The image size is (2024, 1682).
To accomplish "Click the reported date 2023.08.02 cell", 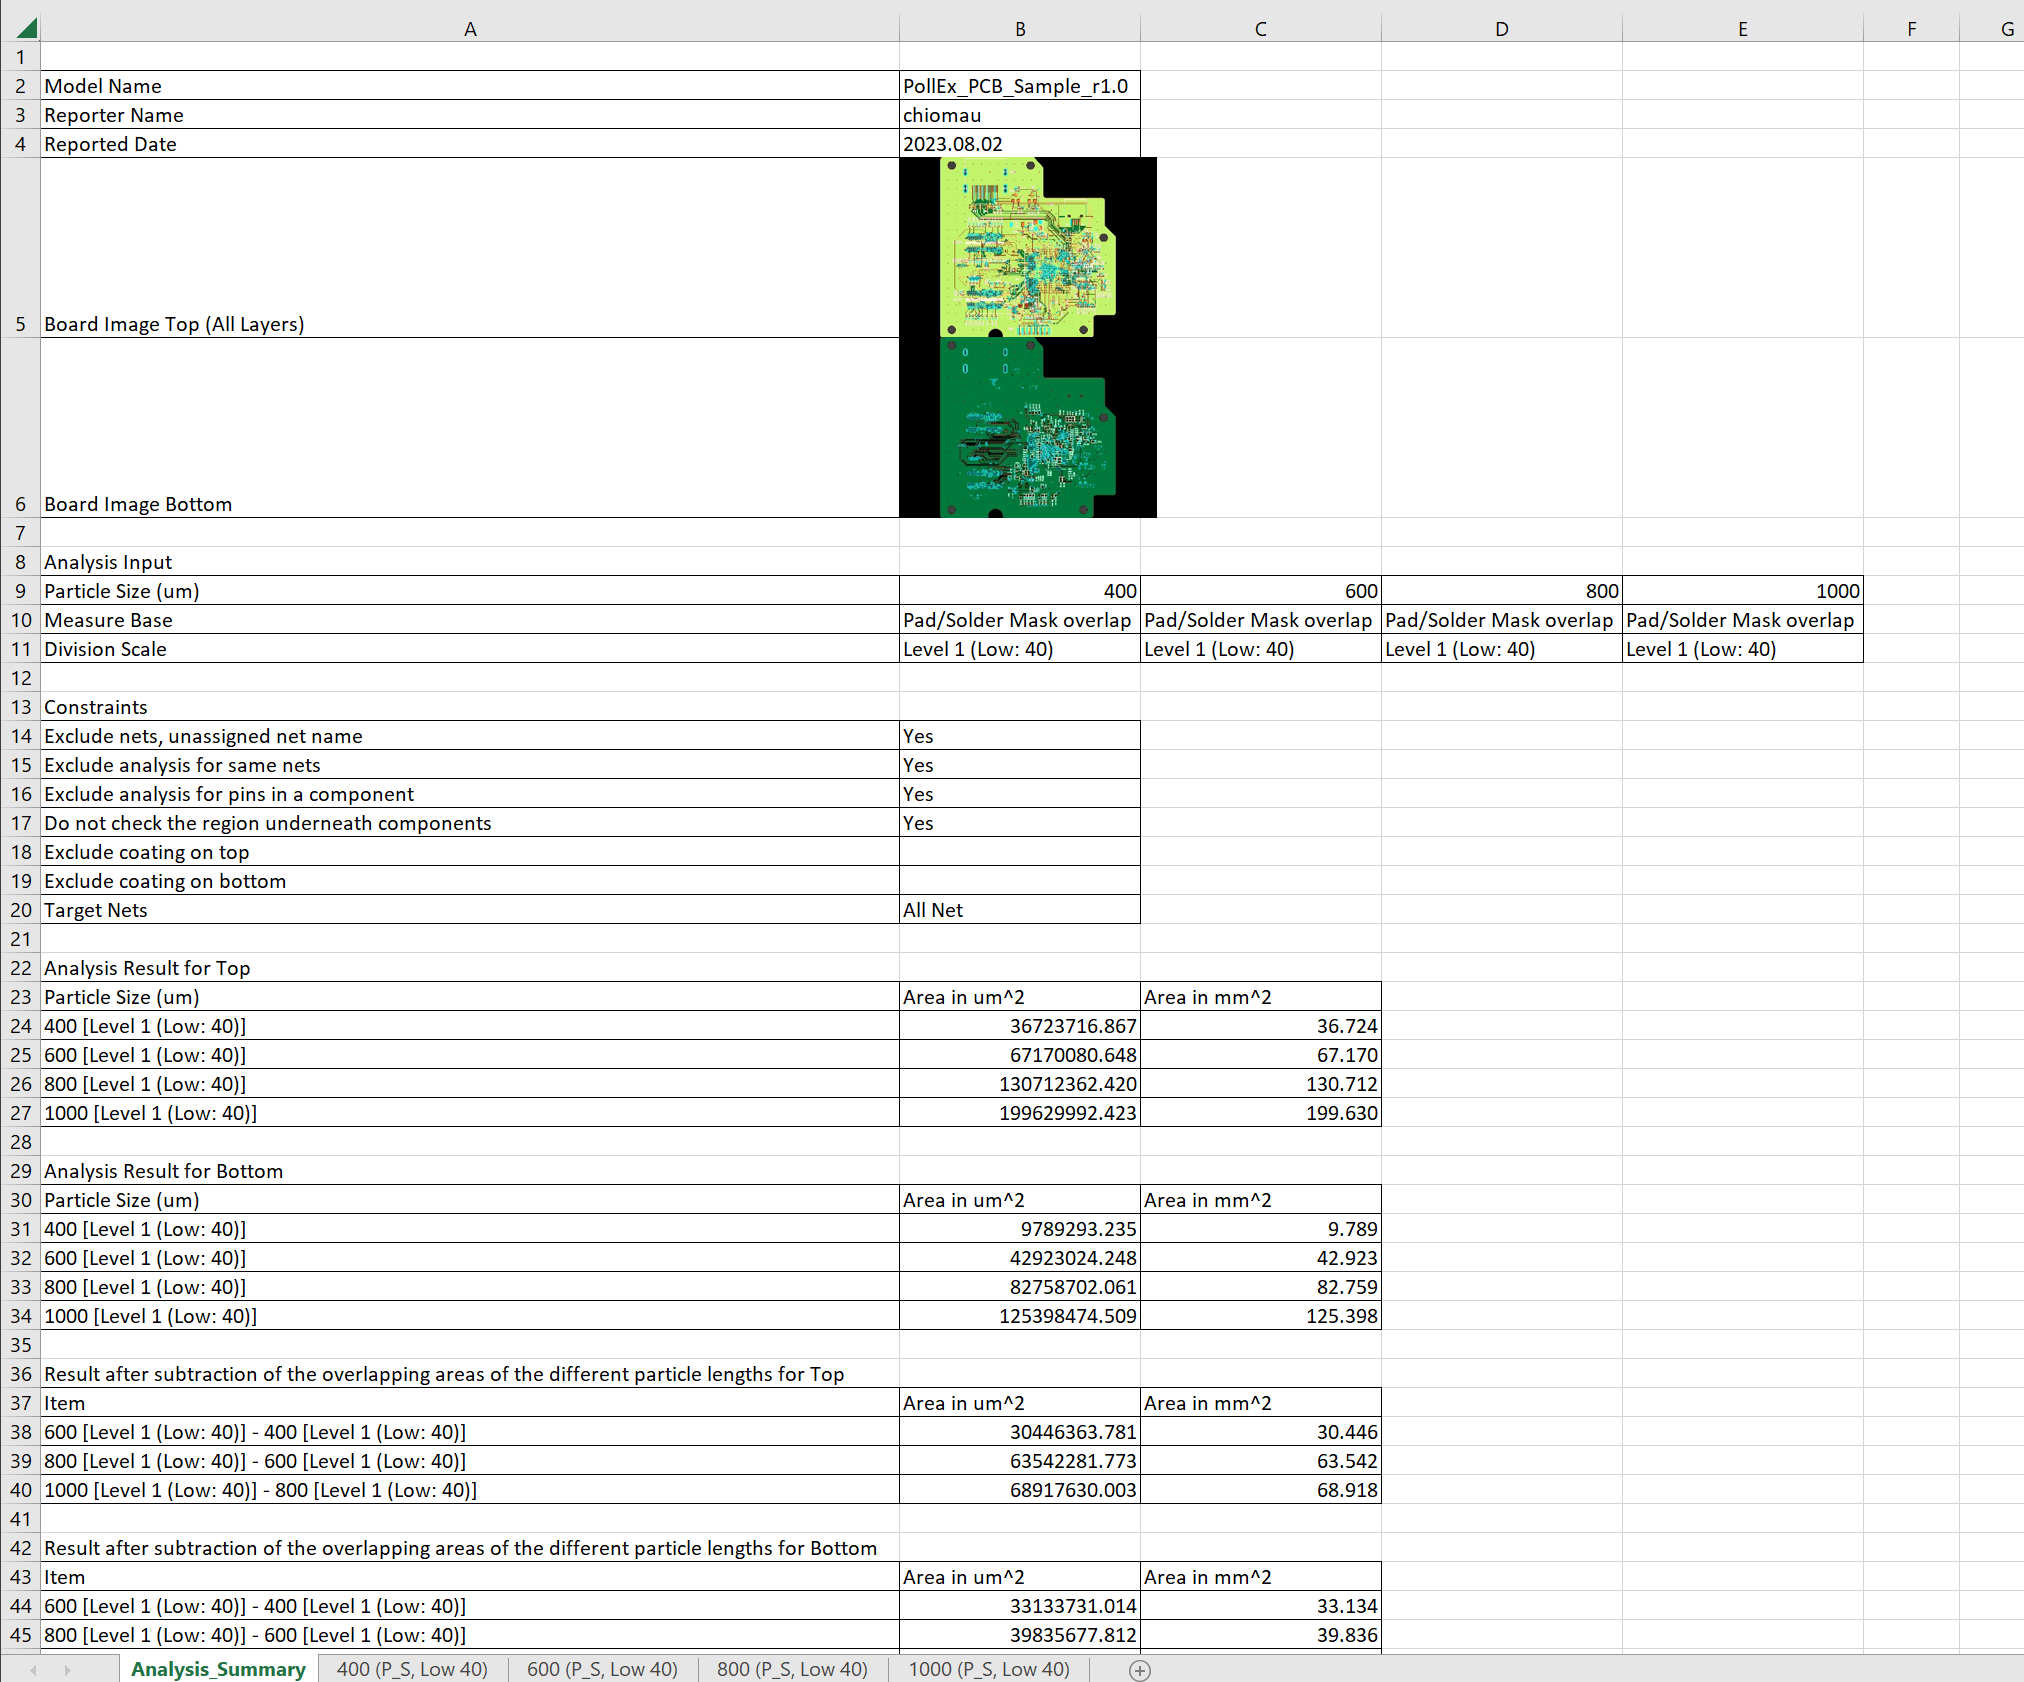I will [x=1019, y=144].
